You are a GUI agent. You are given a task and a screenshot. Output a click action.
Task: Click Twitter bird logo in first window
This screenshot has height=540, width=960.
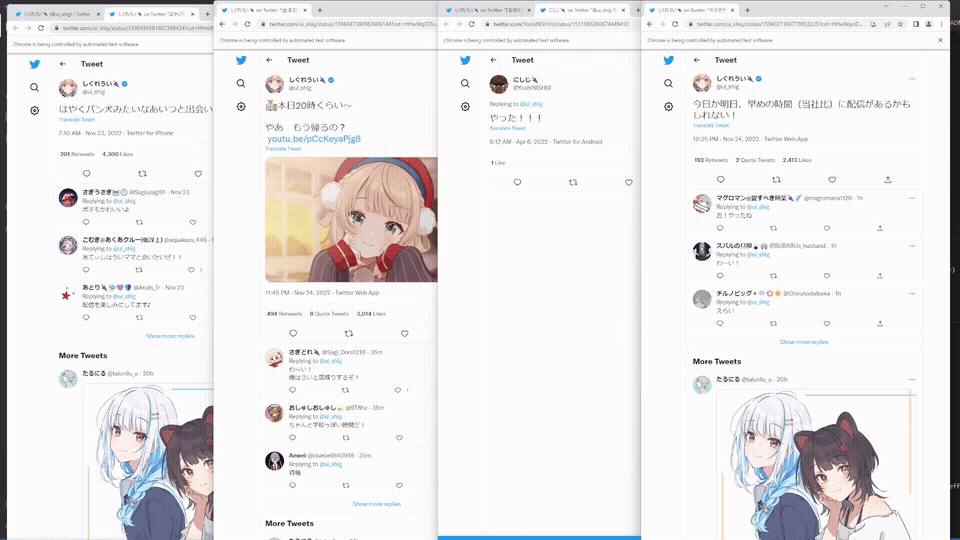click(x=35, y=64)
